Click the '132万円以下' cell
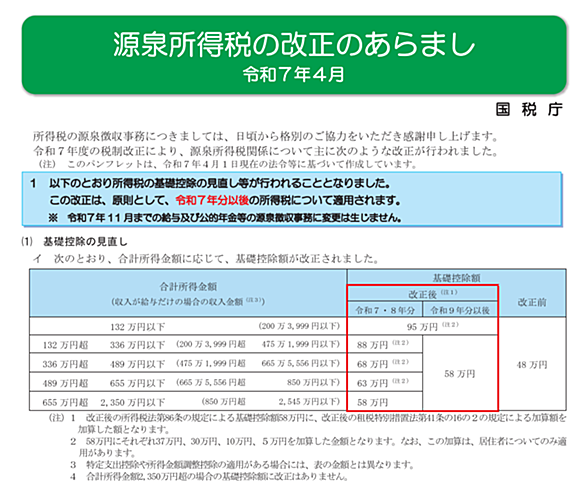The image size is (586, 481). (138, 327)
